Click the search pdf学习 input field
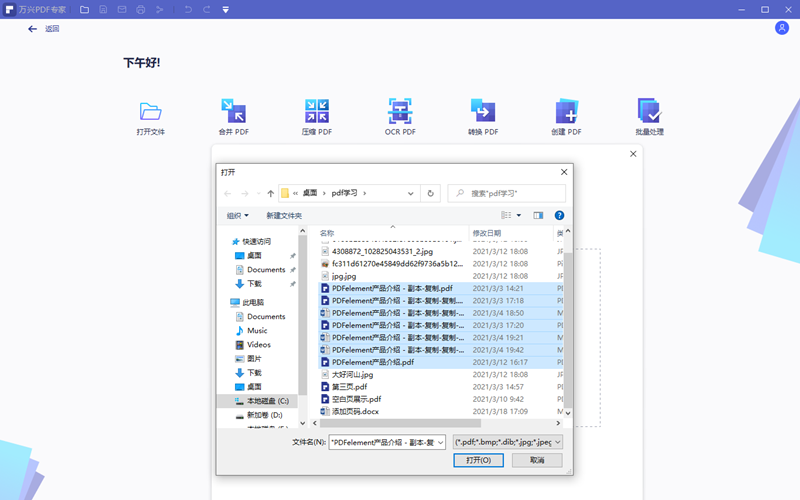 [x=512, y=193]
